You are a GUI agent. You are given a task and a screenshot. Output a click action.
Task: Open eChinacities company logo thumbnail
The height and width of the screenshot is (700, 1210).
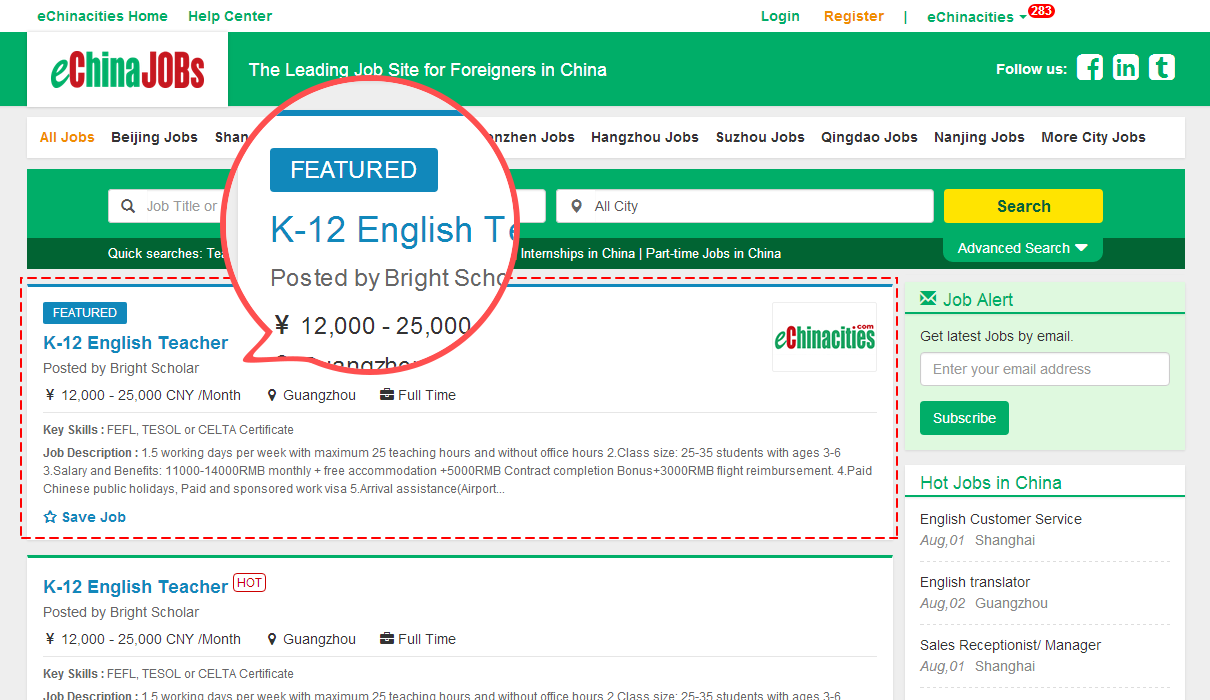pos(824,337)
